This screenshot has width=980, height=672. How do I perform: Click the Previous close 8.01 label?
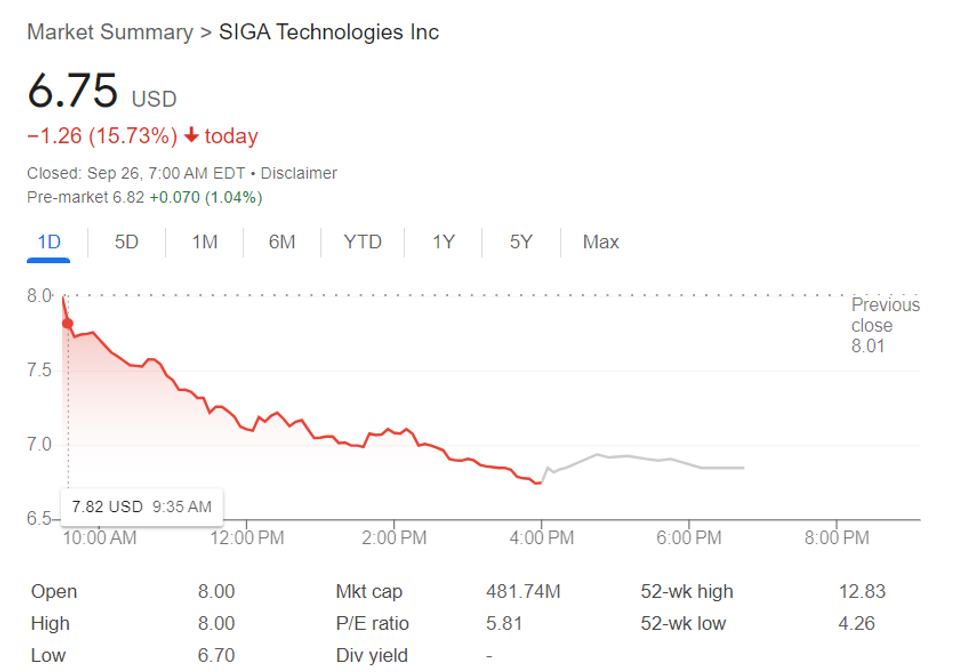(x=884, y=326)
